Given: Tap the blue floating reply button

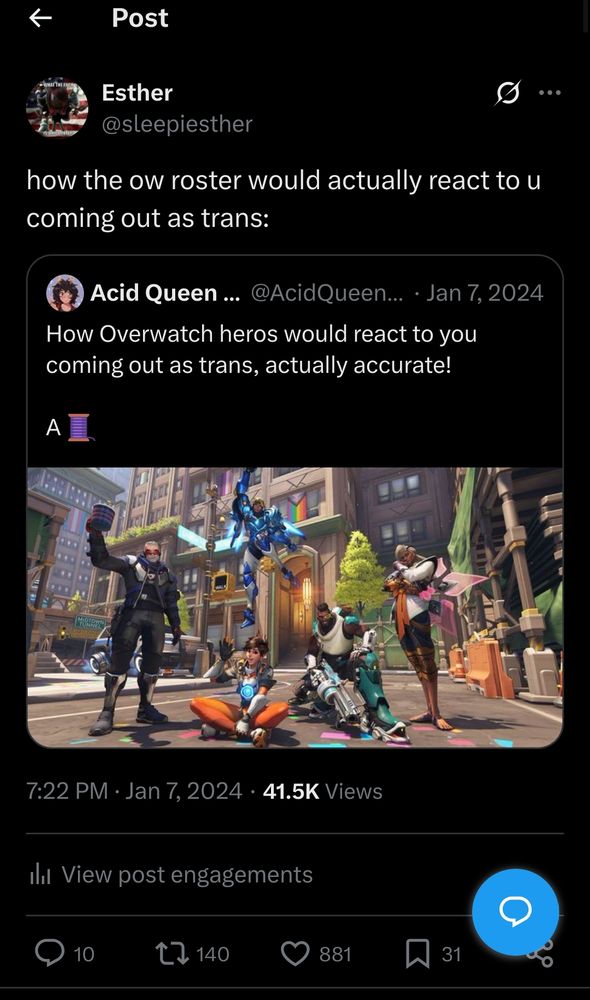Looking at the screenshot, I should click(x=515, y=912).
